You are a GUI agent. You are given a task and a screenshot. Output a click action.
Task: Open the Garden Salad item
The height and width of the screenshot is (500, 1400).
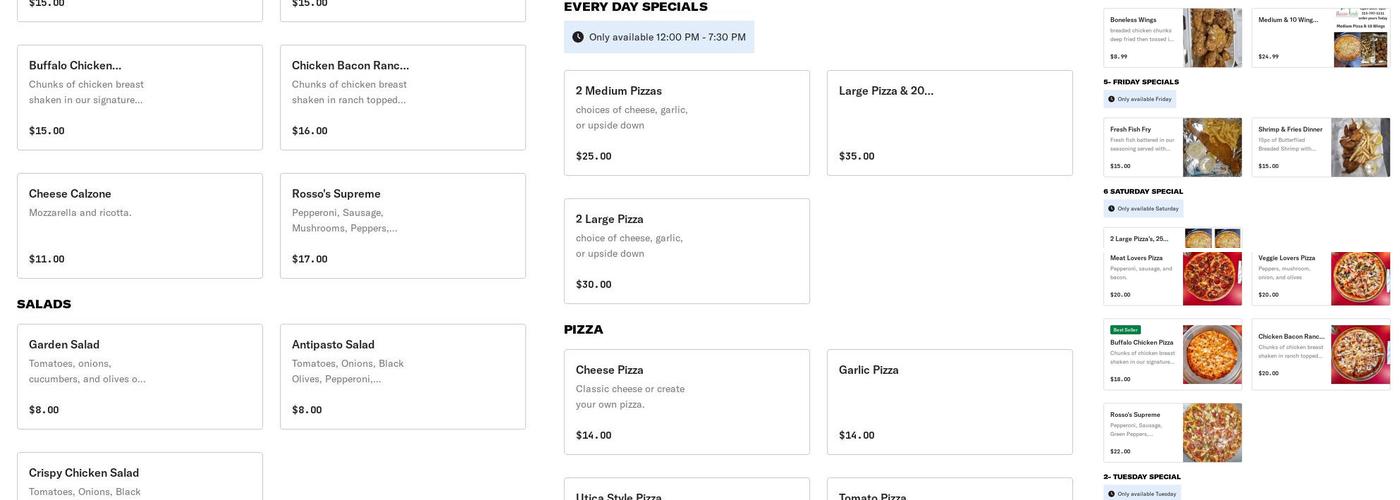(139, 377)
